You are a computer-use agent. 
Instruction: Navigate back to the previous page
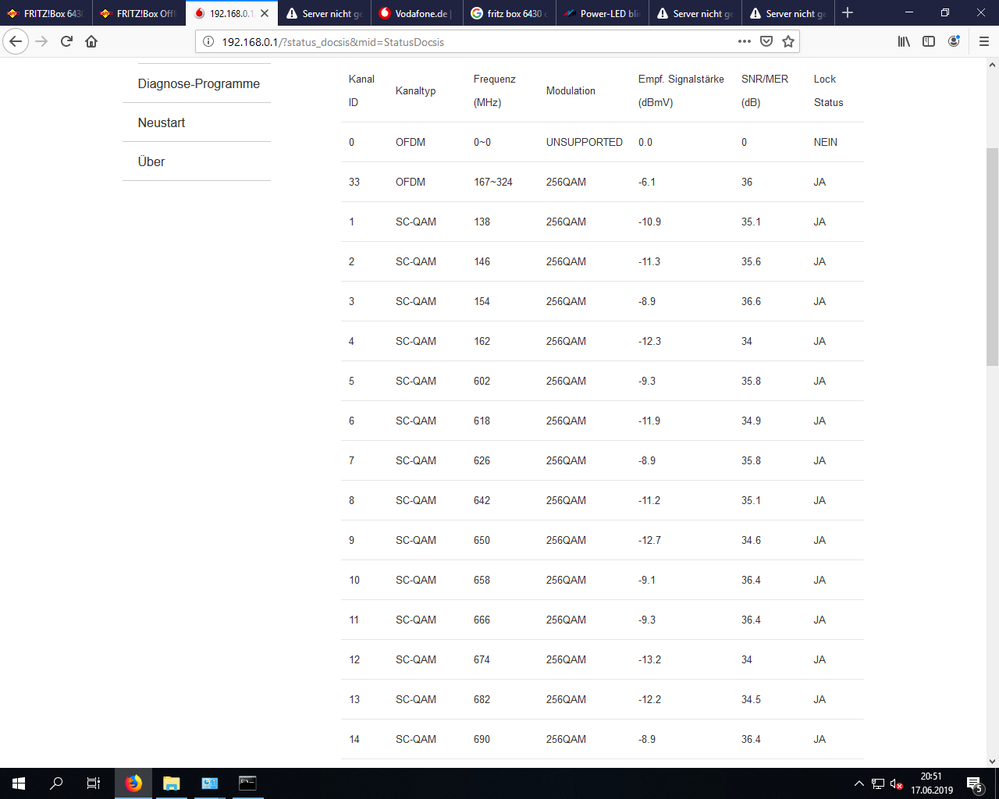[x=16, y=42]
